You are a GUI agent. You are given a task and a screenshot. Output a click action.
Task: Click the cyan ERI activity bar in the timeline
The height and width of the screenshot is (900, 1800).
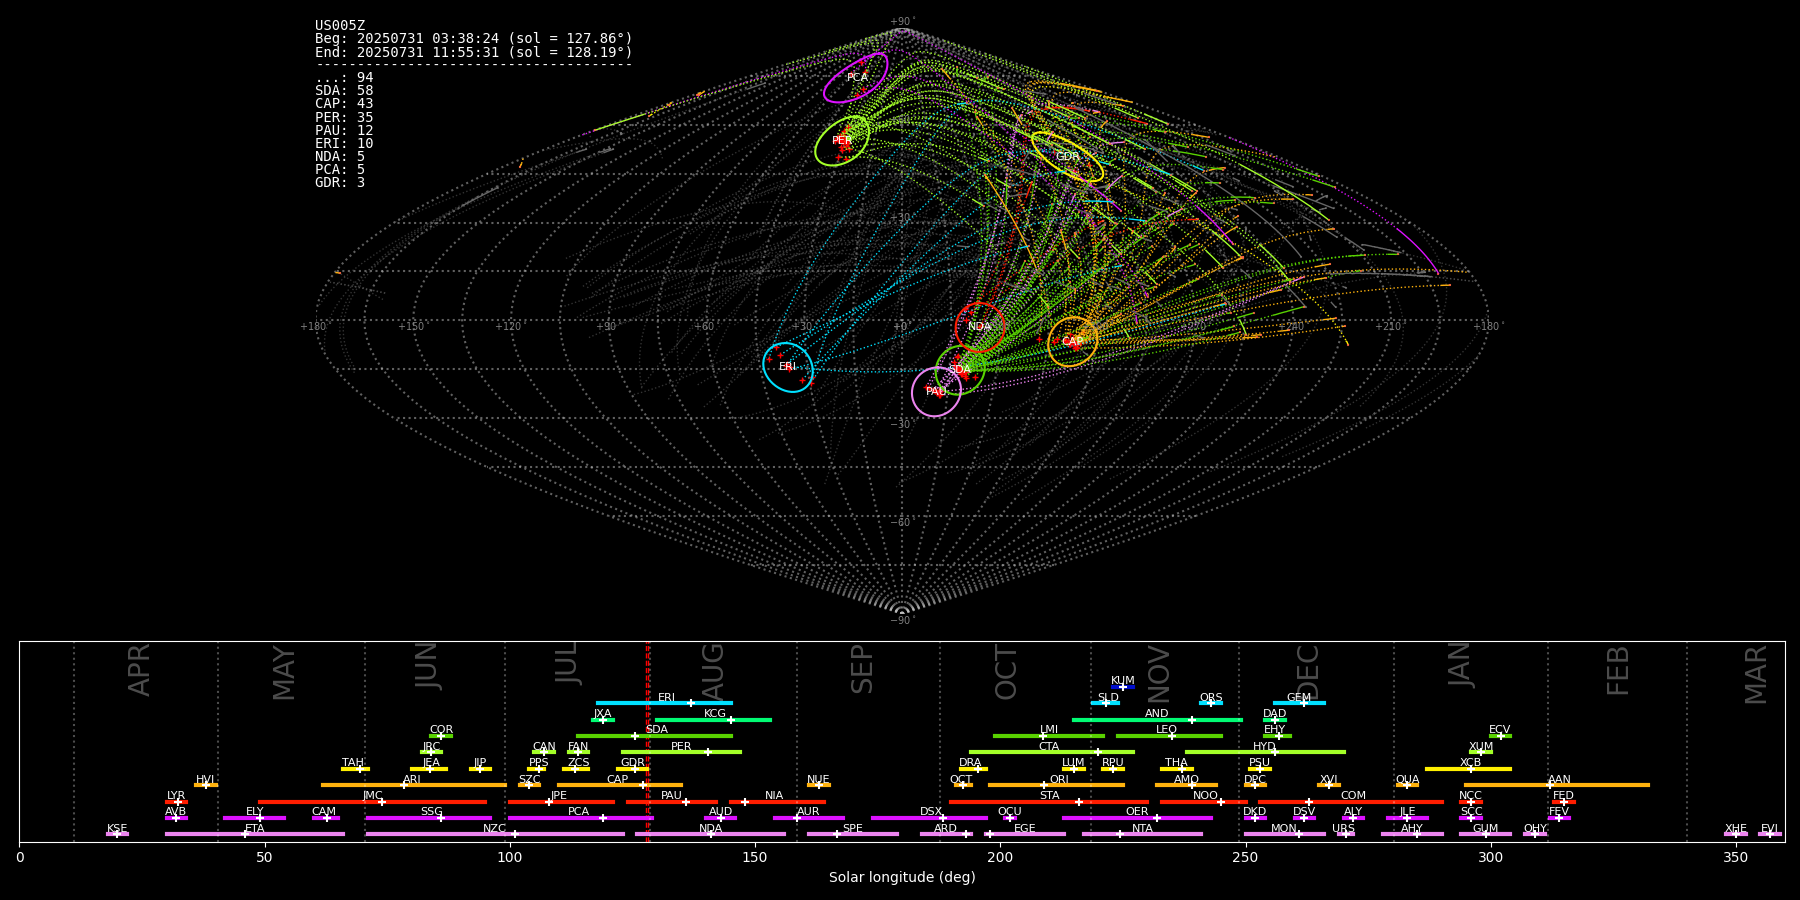click(664, 703)
